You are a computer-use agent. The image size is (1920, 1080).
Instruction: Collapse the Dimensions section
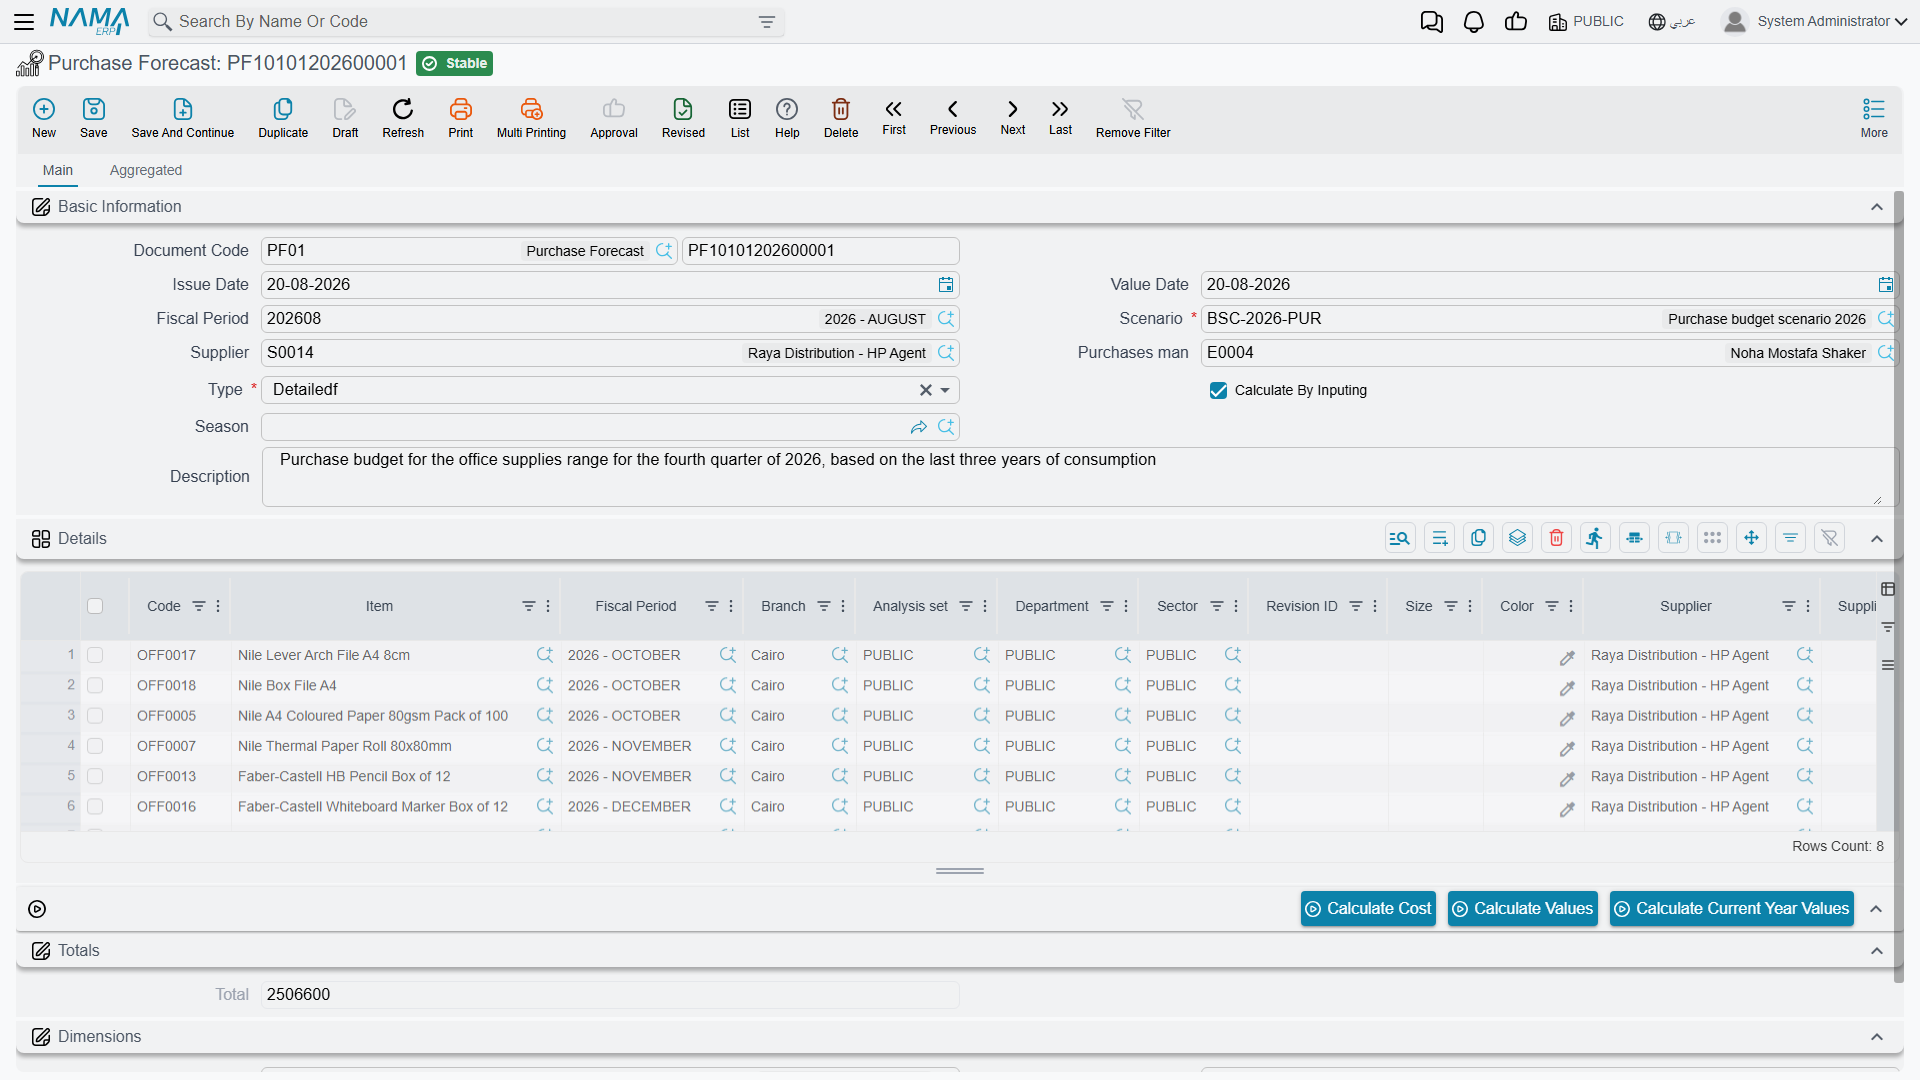pyautogui.click(x=1877, y=1037)
